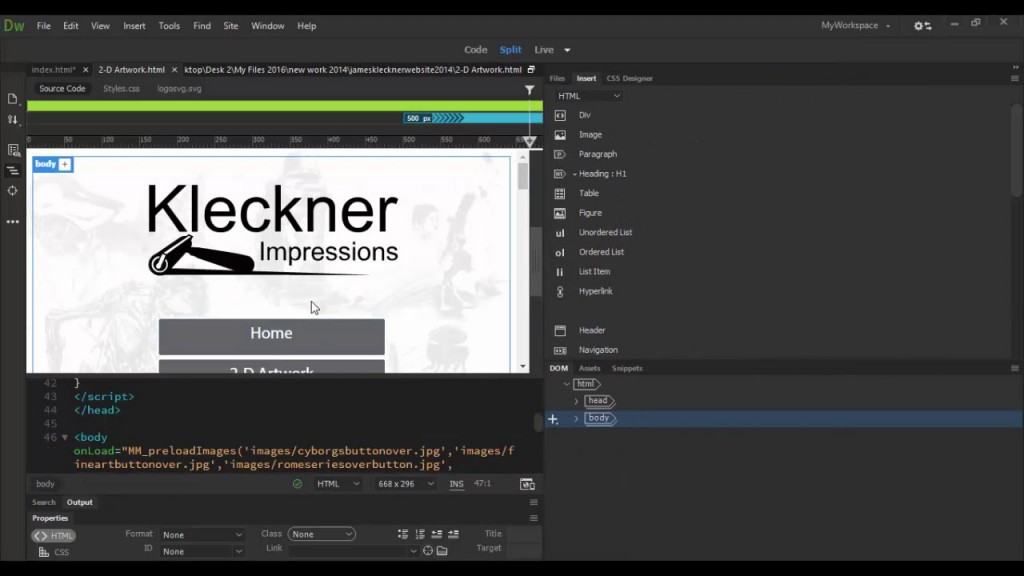Click the Browse for Folder icon beside Link field
This screenshot has width=1024, height=576.
pyautogui.click(x=442, y=551)
